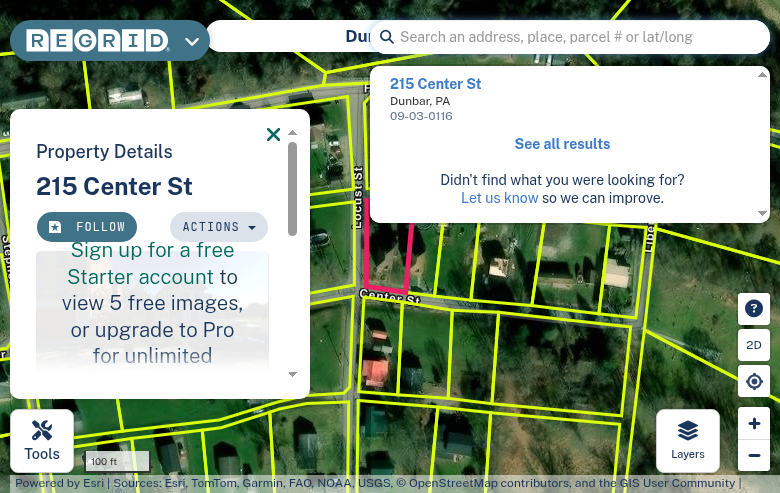
Task: Zoom out with the minus button
Action: point(754,455)
